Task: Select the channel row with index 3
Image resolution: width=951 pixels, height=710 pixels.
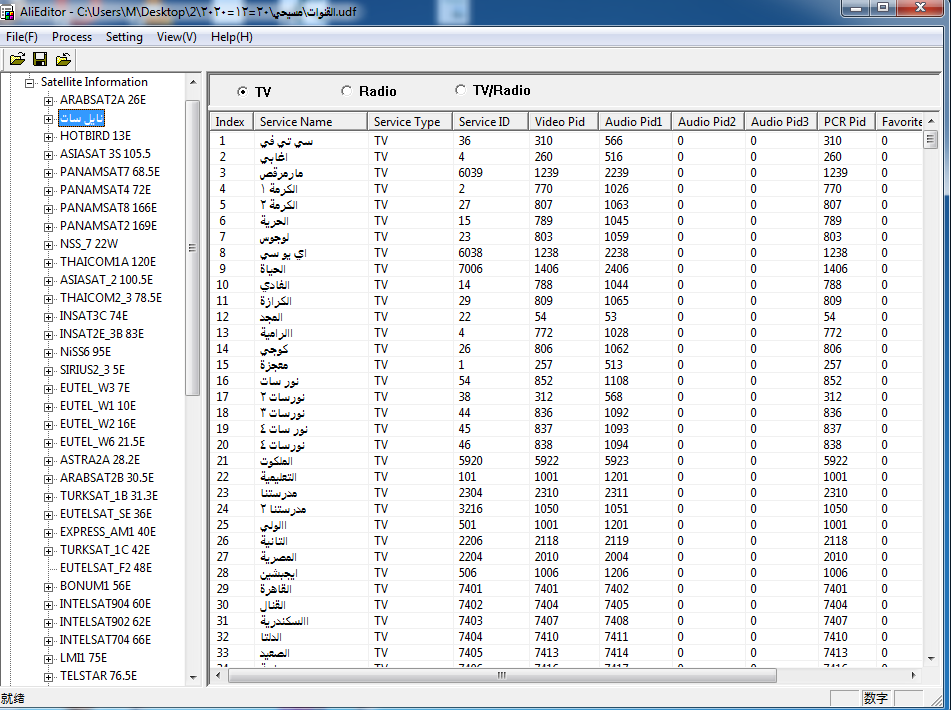Action: click(566, 173)
